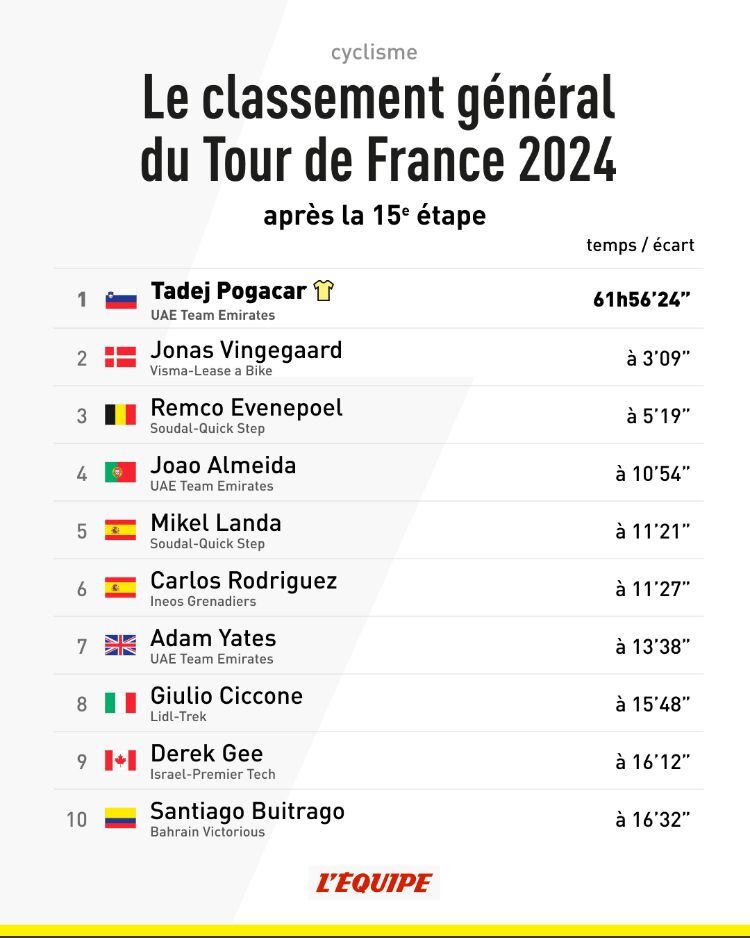
Task: Click the Slovenian flag icon
Action: pos(121,299)
